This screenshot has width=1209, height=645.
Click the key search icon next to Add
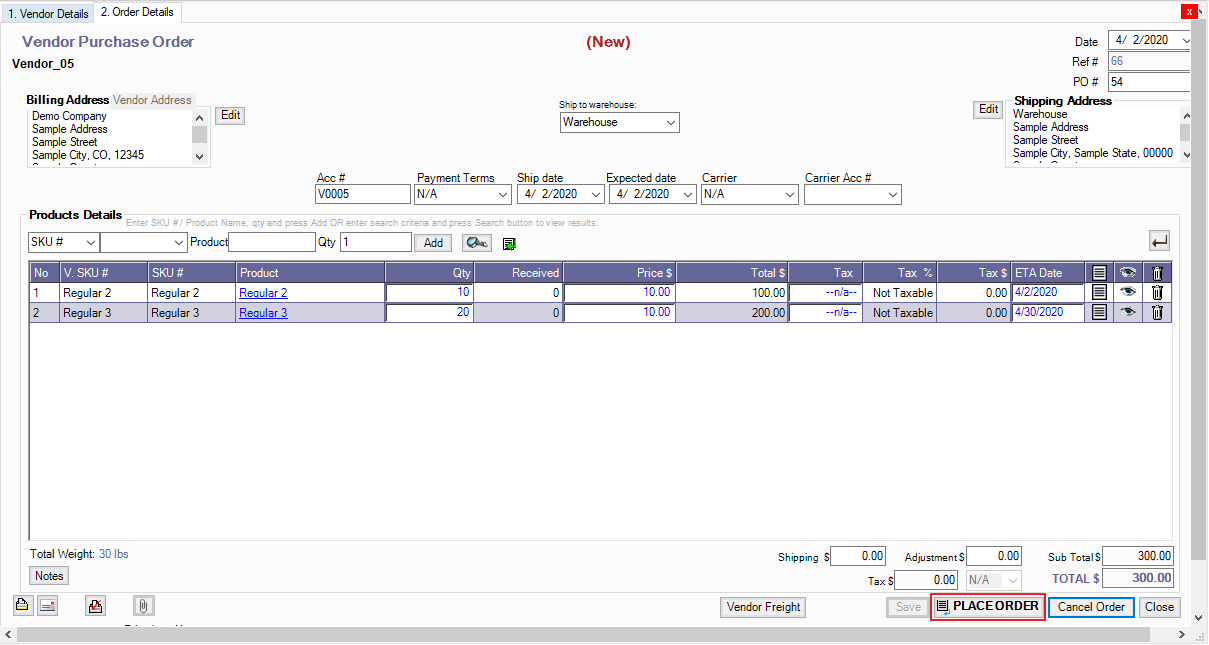(x=476, y=243)
